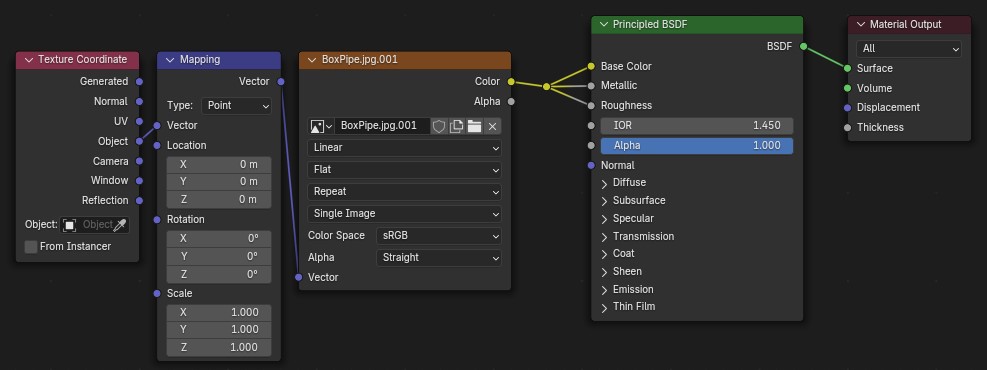Open the sRGB Color Space dropdown
This screenshot has height=370, width=987.
coord(438,235)
